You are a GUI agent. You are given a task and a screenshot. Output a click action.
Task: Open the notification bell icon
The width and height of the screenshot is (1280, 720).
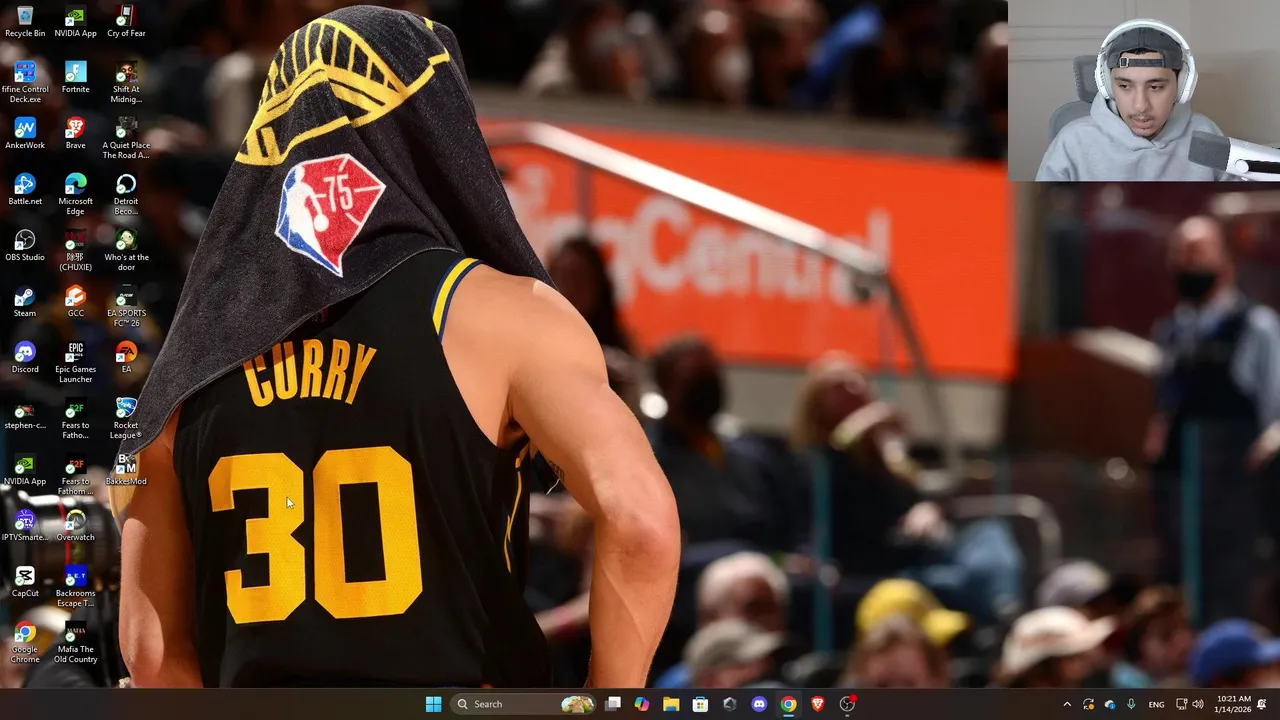click(x=1262, y=704)
